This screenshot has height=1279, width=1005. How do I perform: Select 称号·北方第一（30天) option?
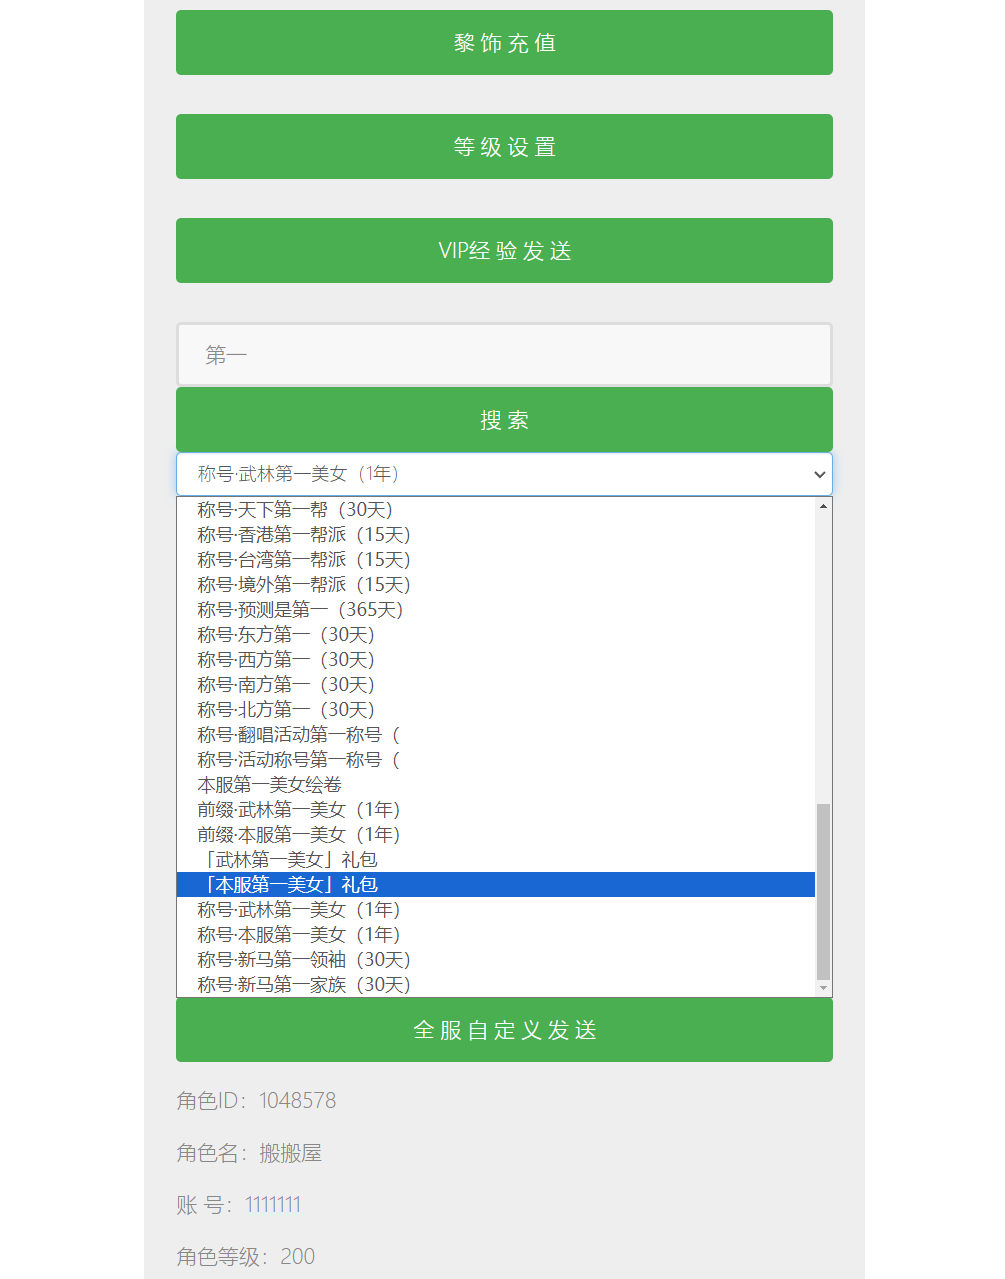coord(286,710)
